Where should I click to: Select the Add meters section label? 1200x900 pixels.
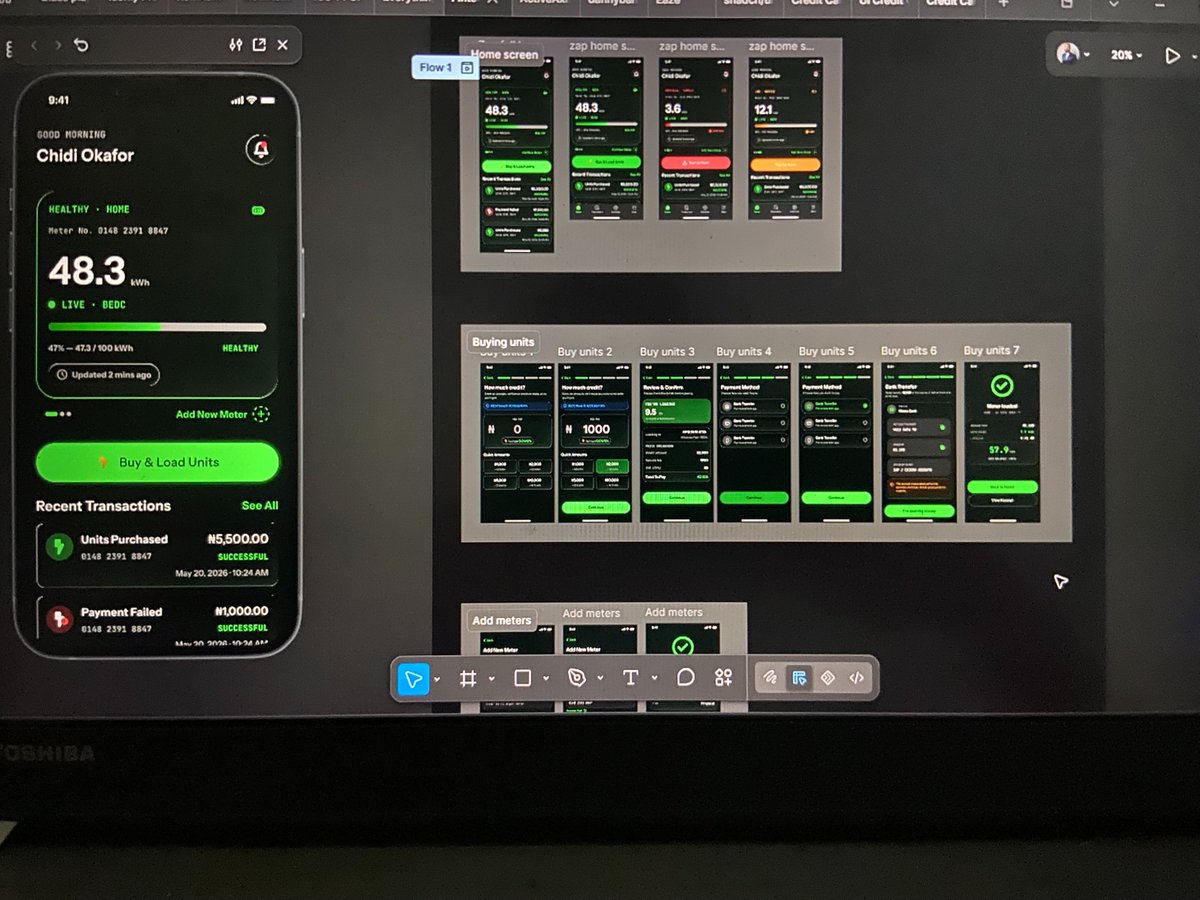(x=502, y=620)
